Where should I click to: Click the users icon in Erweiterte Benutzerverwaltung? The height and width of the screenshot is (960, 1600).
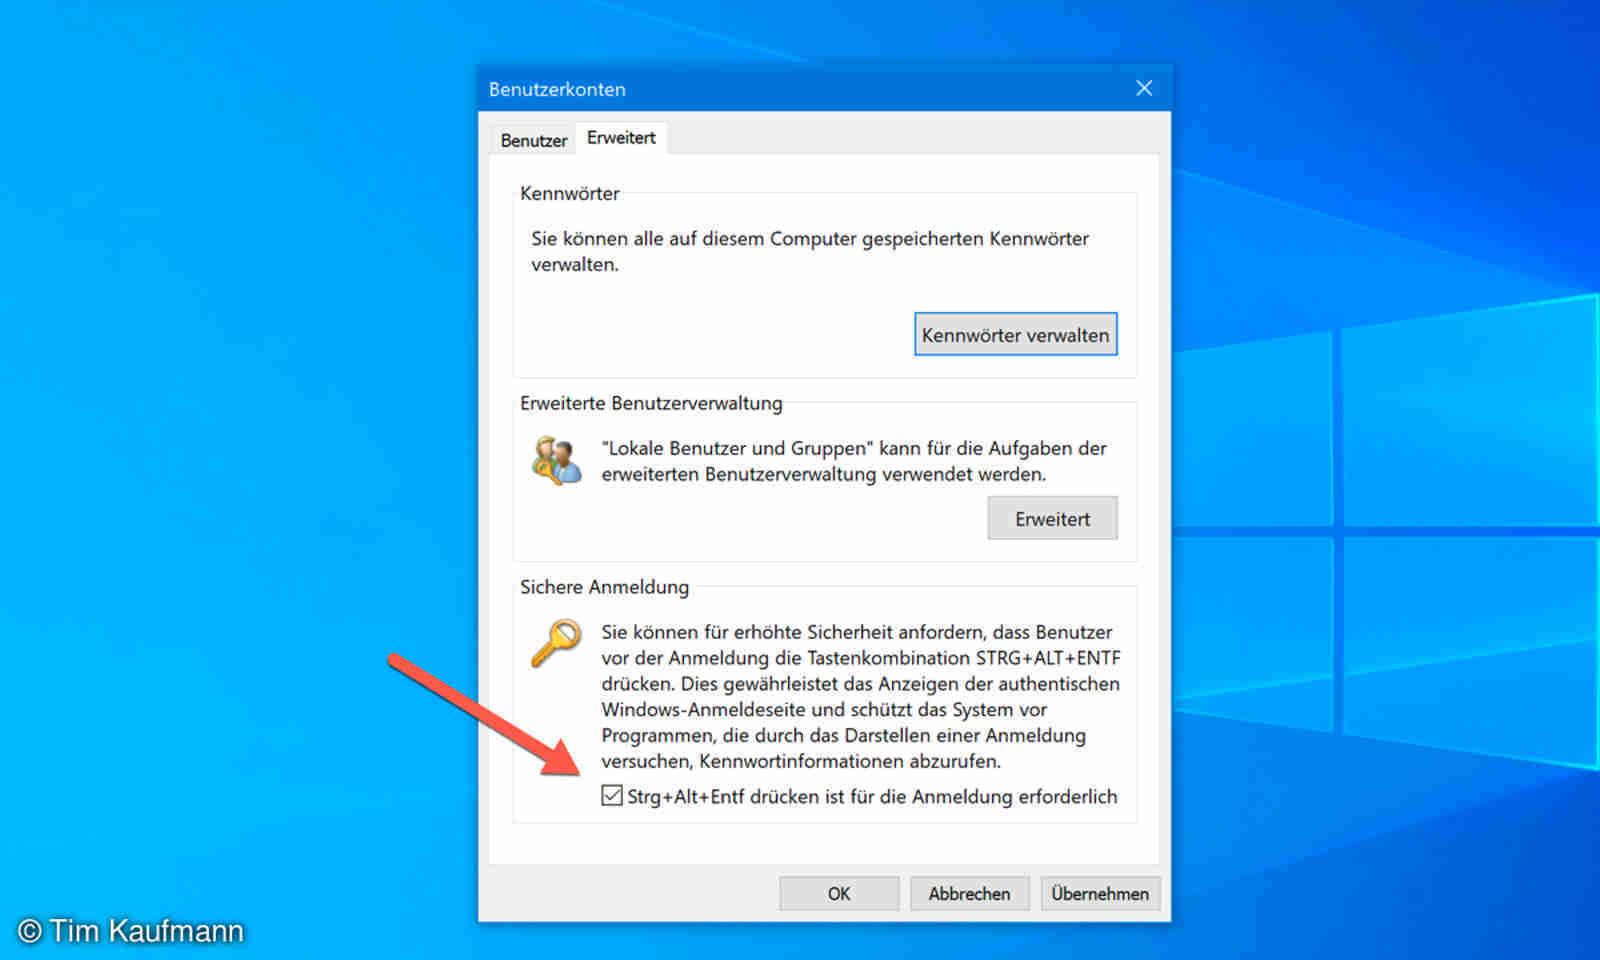[x=556, y=460]
